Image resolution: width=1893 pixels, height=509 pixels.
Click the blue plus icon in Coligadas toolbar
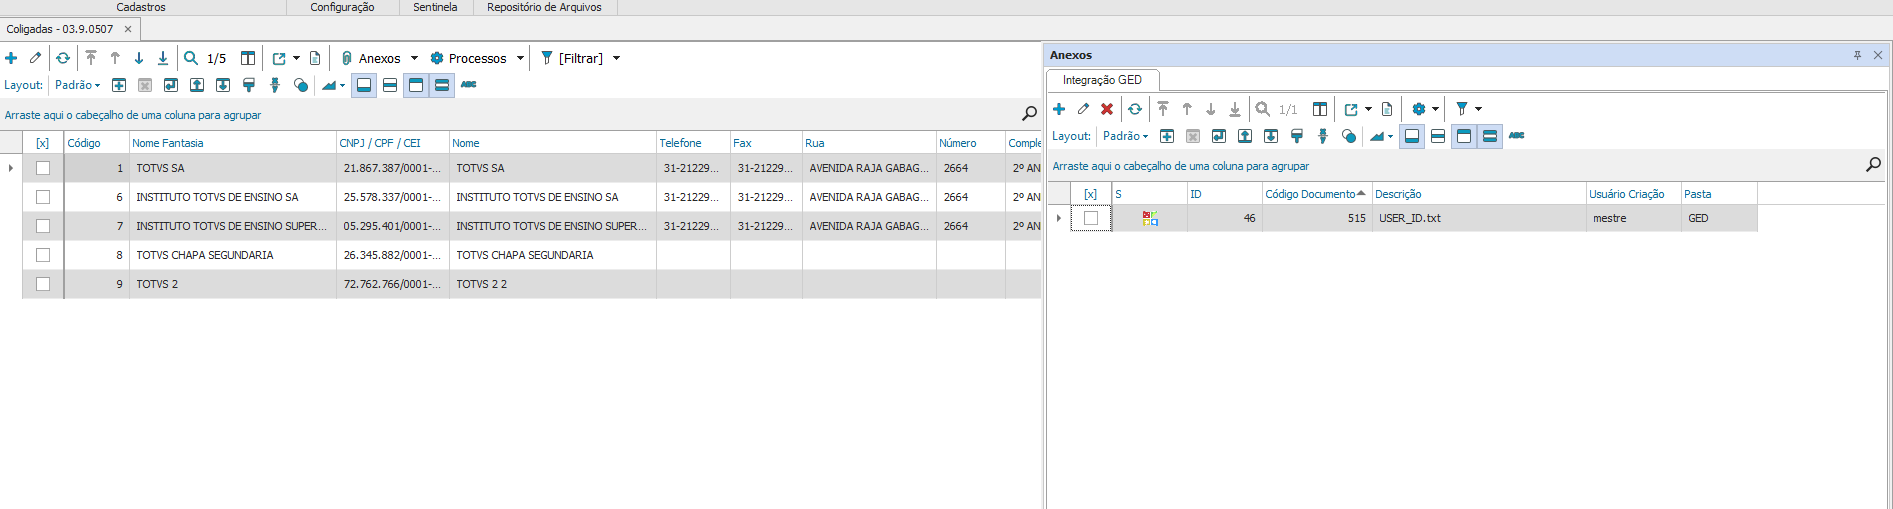click(11, 58)
